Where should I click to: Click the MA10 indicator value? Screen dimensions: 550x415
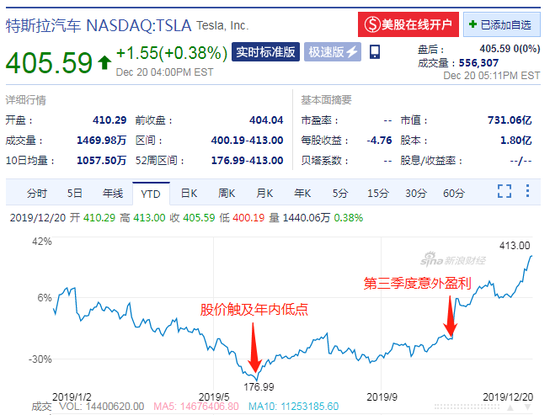(294, 406)
